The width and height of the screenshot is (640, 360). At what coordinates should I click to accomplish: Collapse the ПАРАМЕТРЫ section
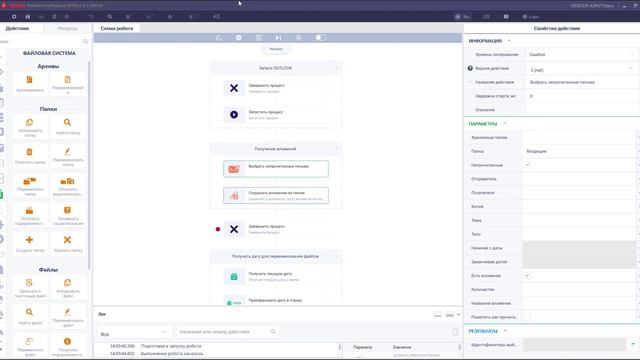(504, 124)
